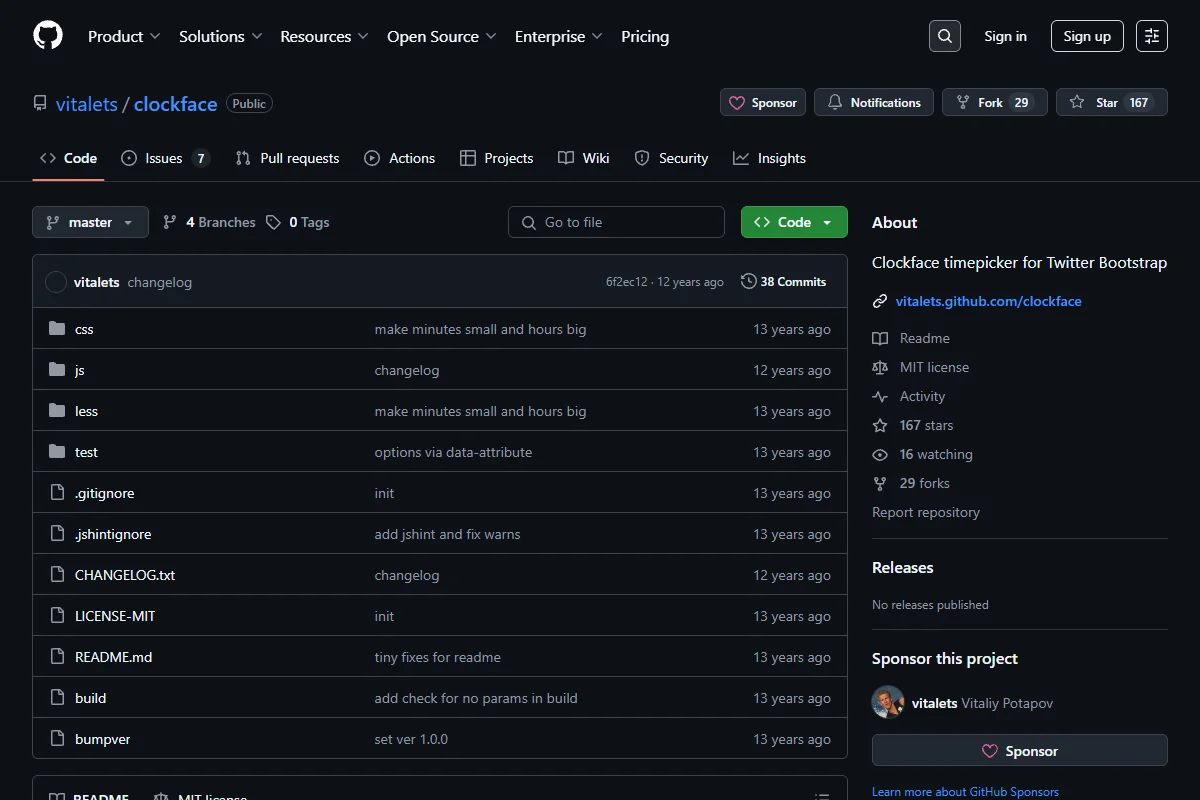The image size is (1200, 800).
Task: Open the Insights tab
Action: pyautogui.click(x=769, y=158)
